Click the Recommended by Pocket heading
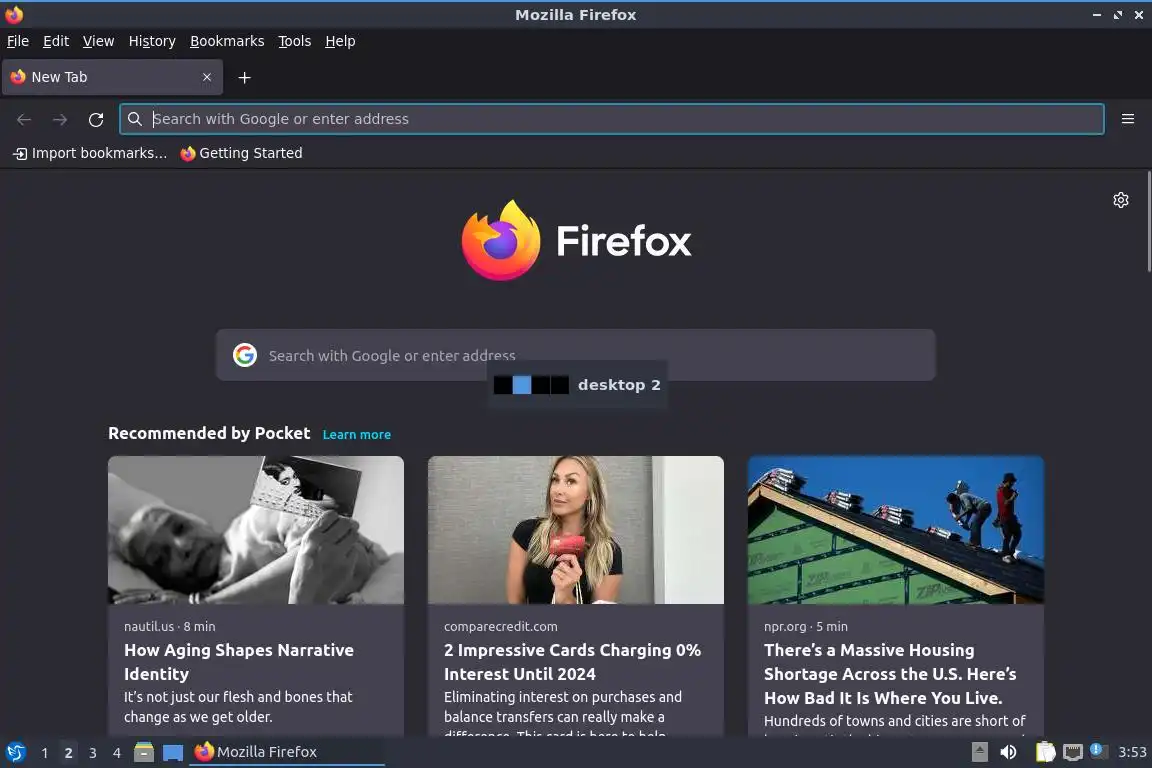Screen dimensions: 1152x768 (209, 433)
